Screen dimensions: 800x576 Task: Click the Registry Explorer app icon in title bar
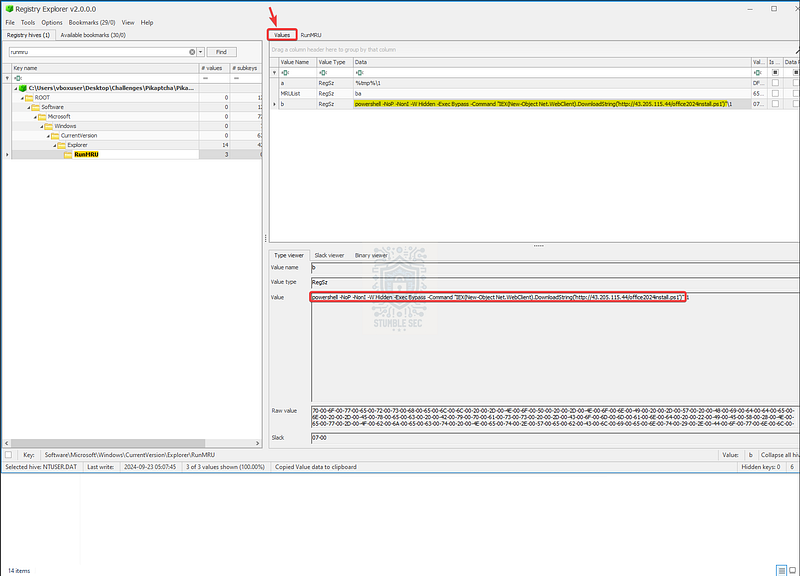coord(9,9)
